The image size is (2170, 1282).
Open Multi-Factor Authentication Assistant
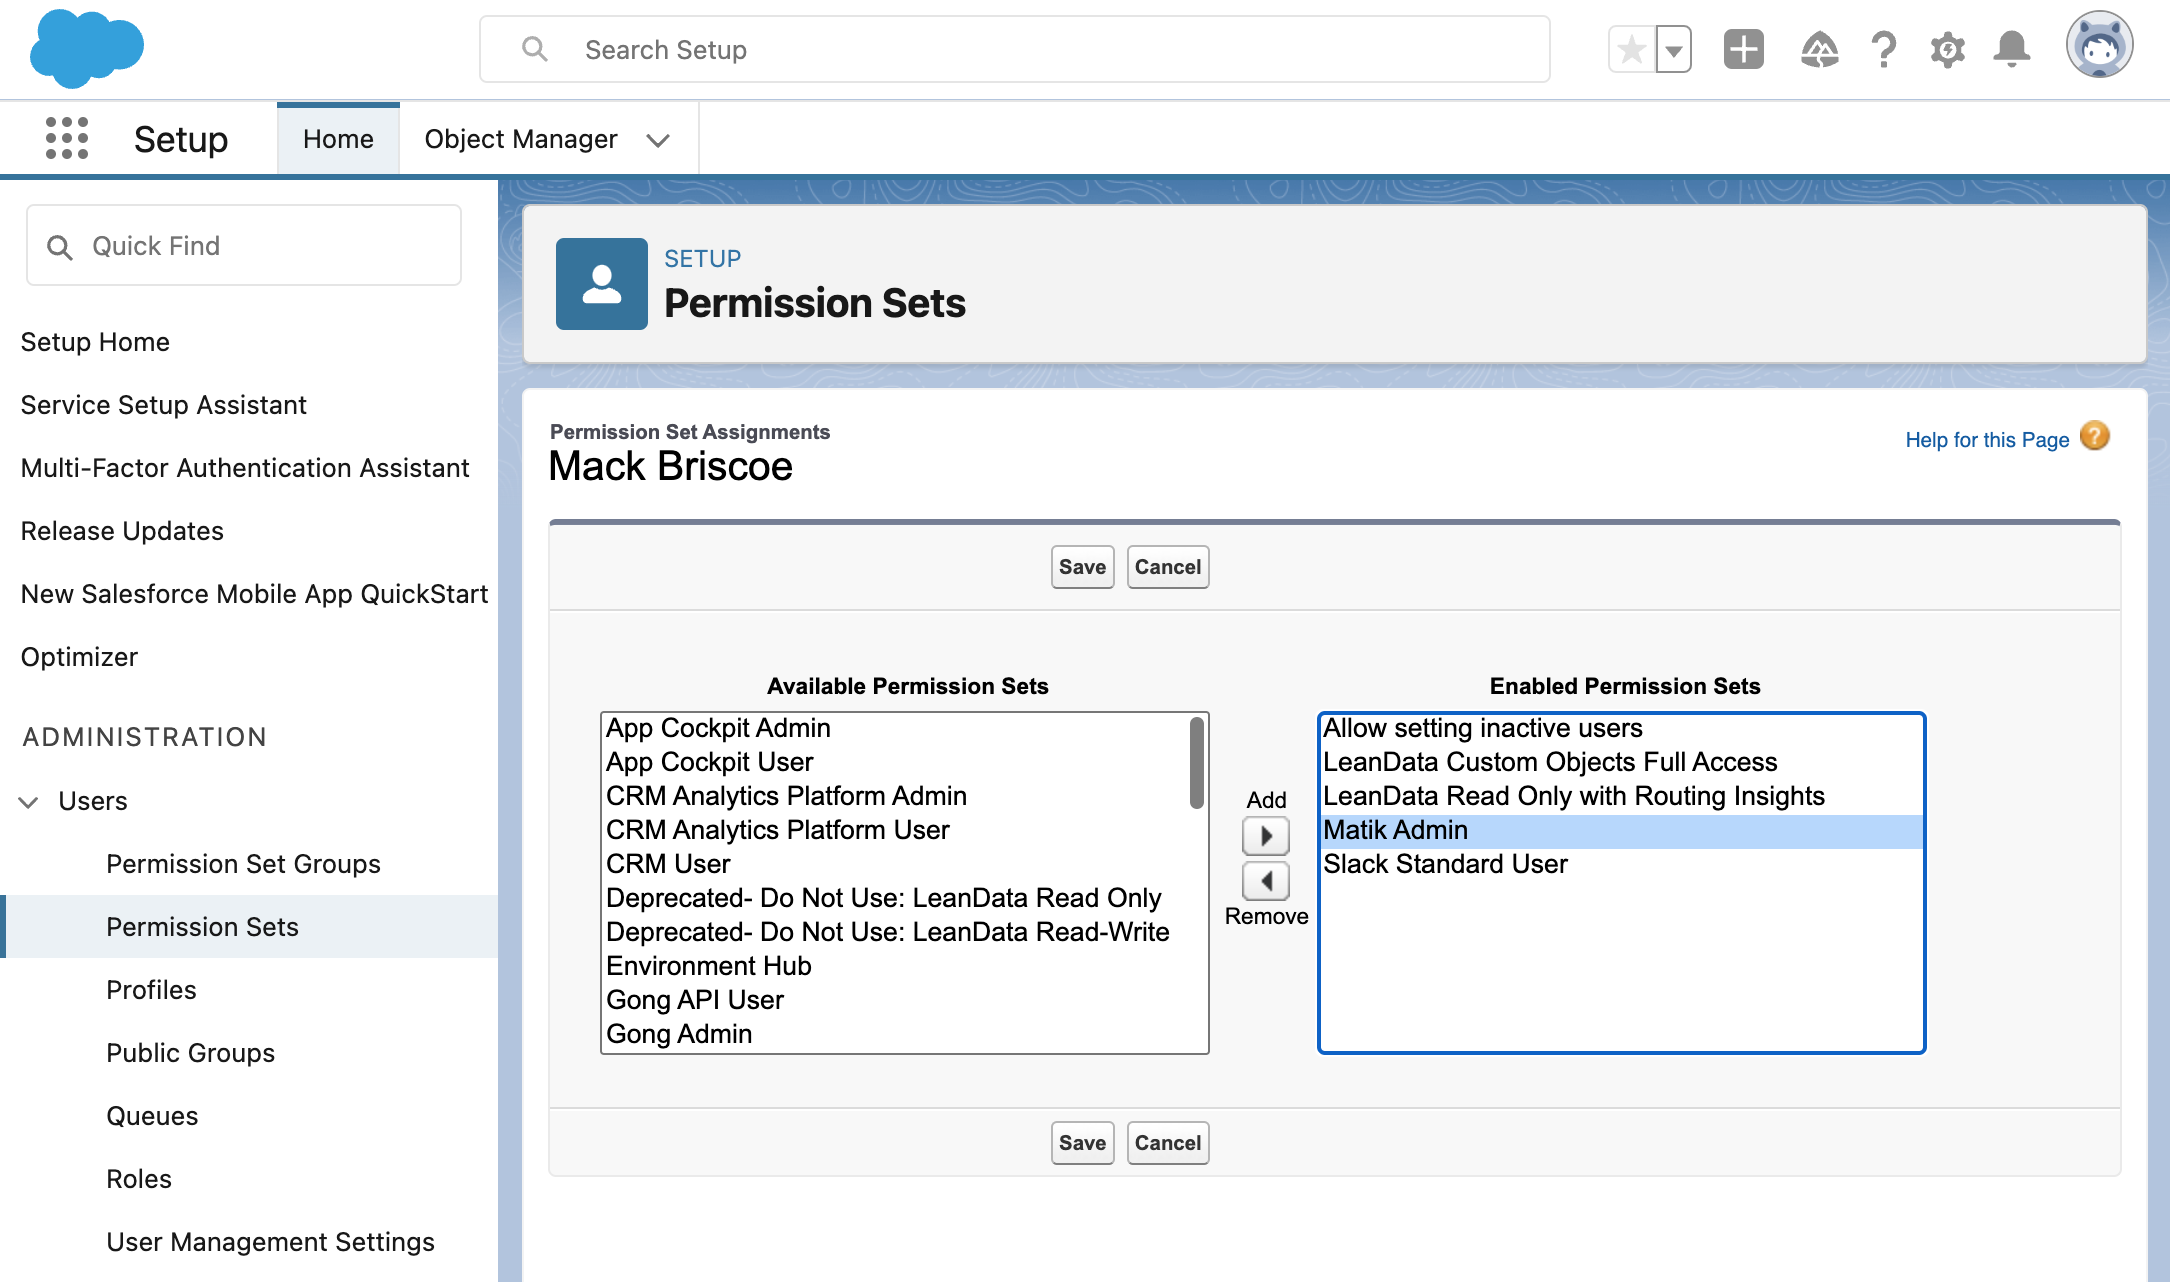[245, 468]
